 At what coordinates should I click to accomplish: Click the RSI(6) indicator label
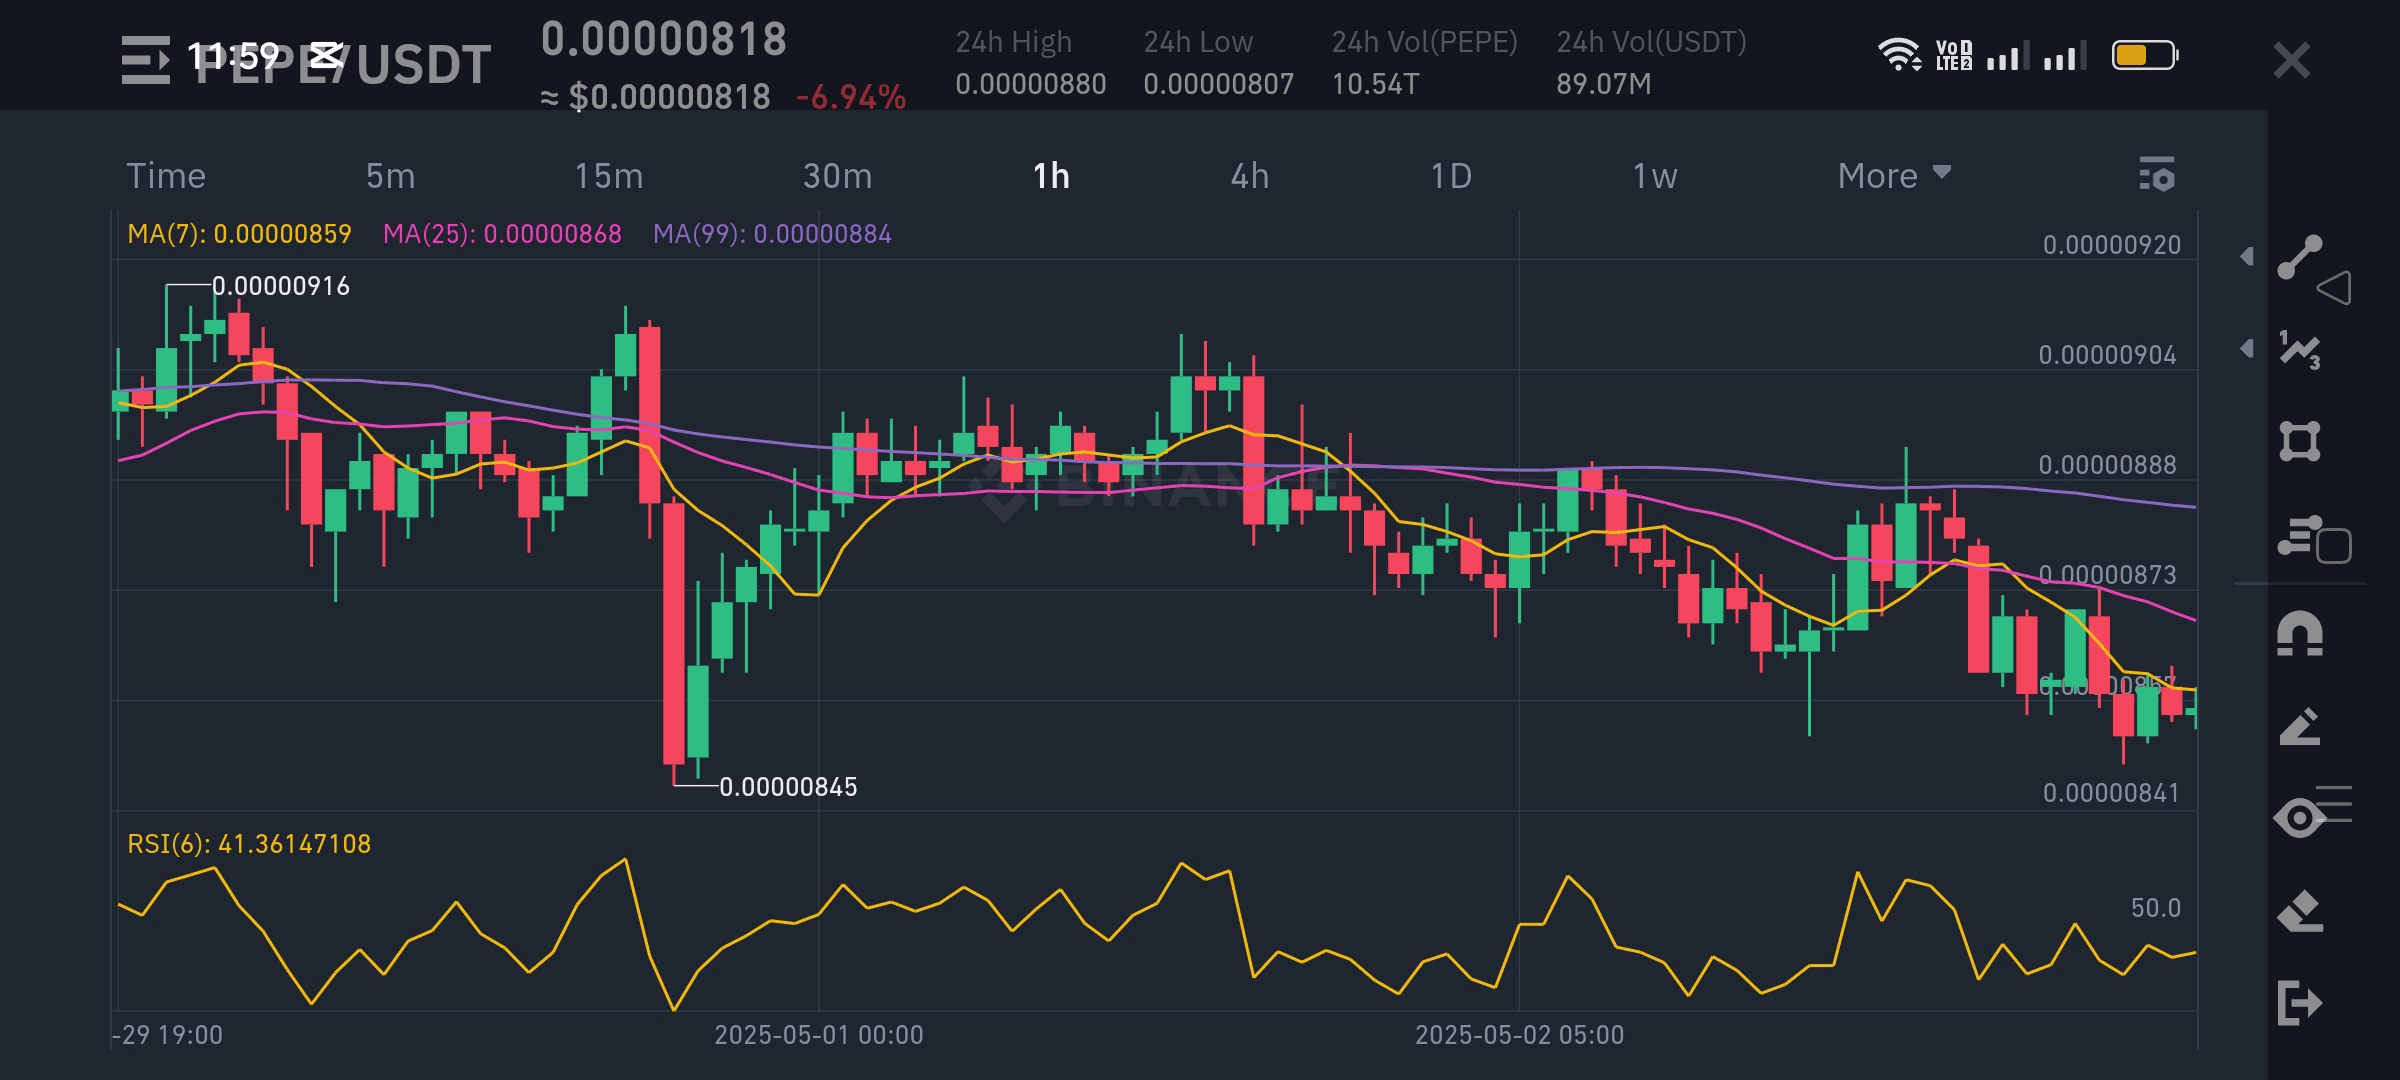click(x=249, y=844)
